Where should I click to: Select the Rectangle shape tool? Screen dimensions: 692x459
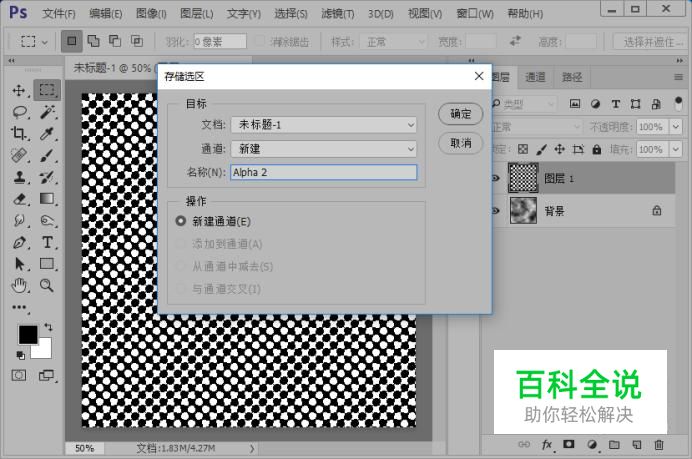(x=47, y=264)
